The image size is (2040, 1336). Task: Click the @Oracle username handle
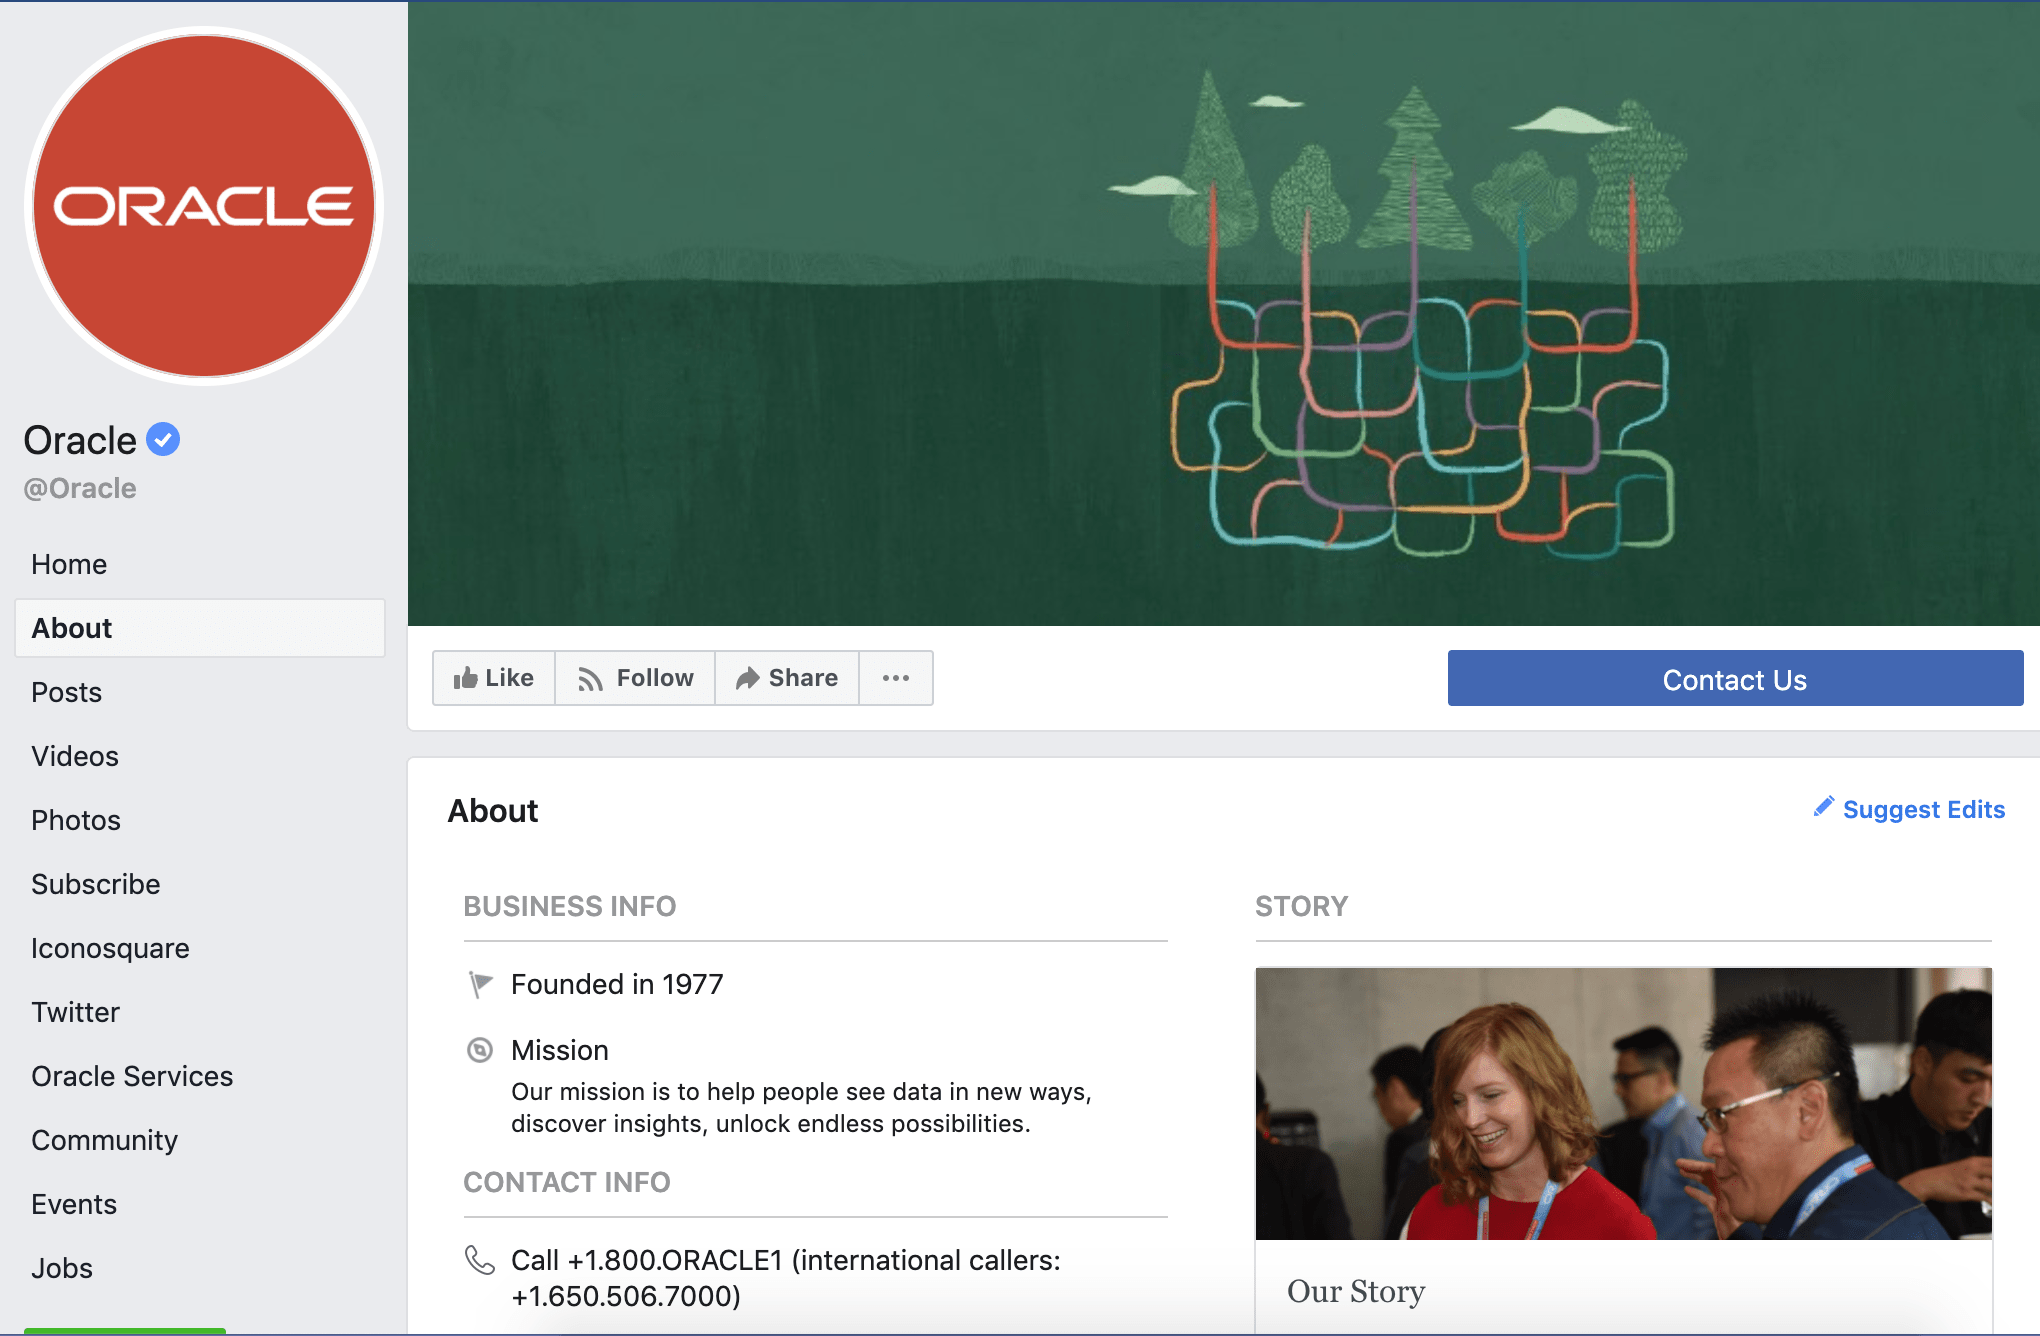point(80,488)
